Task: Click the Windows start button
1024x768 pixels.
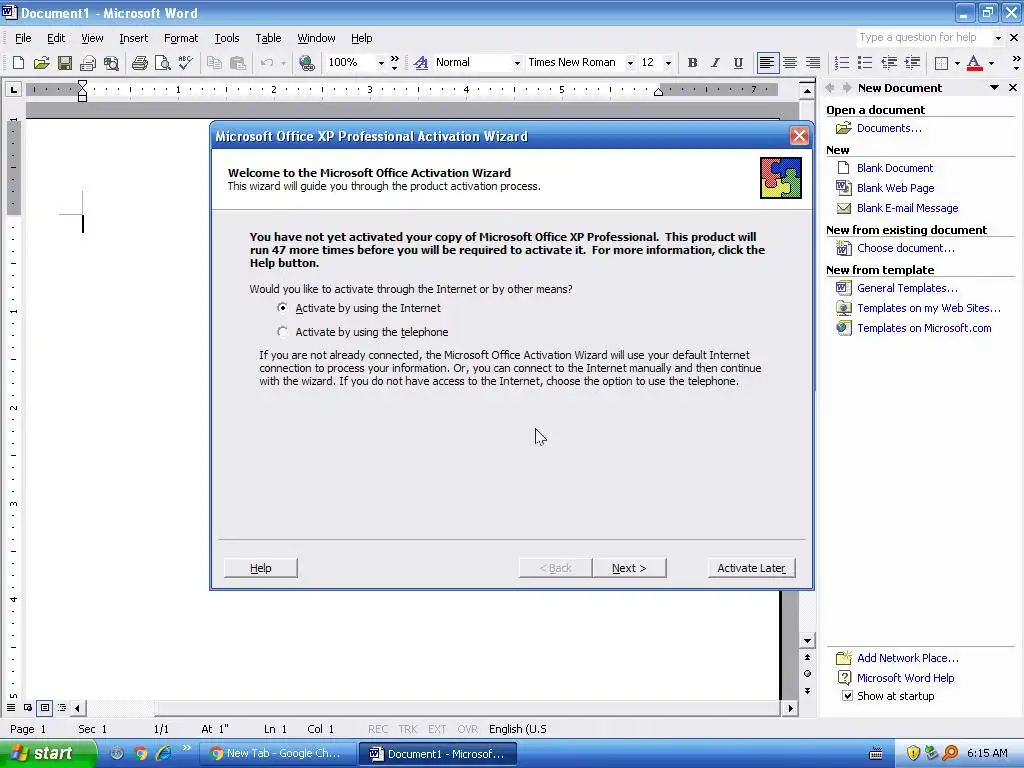Action: point(48,753)
